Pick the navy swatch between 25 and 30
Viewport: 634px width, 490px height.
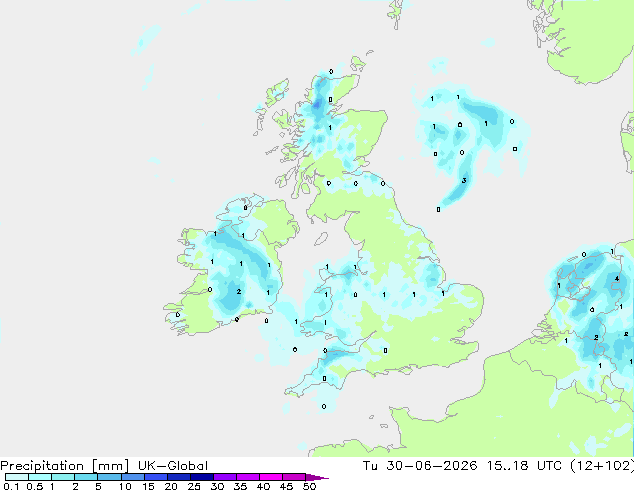pyautogui.click(x=201, y=477)
